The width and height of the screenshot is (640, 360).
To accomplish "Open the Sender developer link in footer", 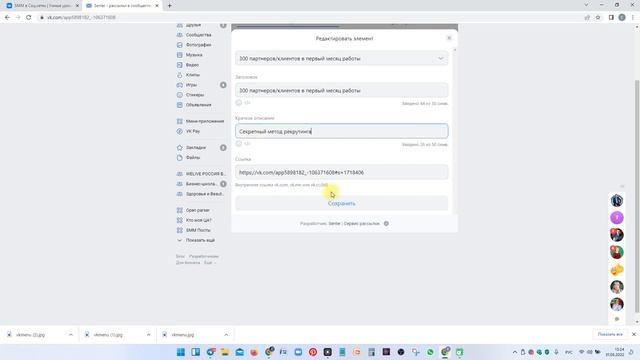I will pos(334,224).
